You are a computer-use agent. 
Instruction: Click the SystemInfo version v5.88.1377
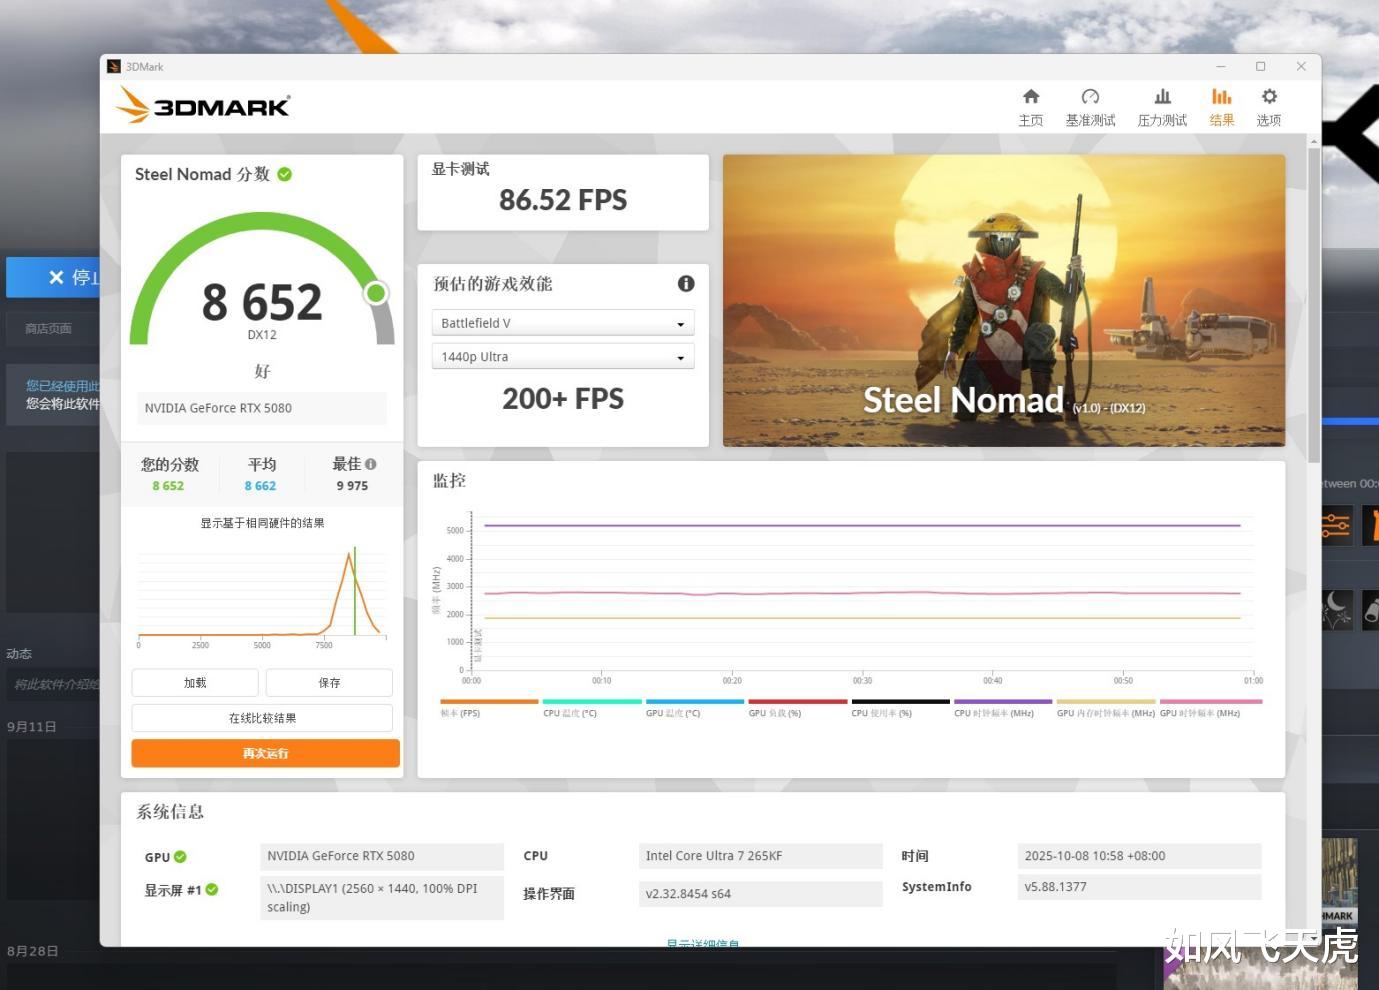[x=1139, y=887]
